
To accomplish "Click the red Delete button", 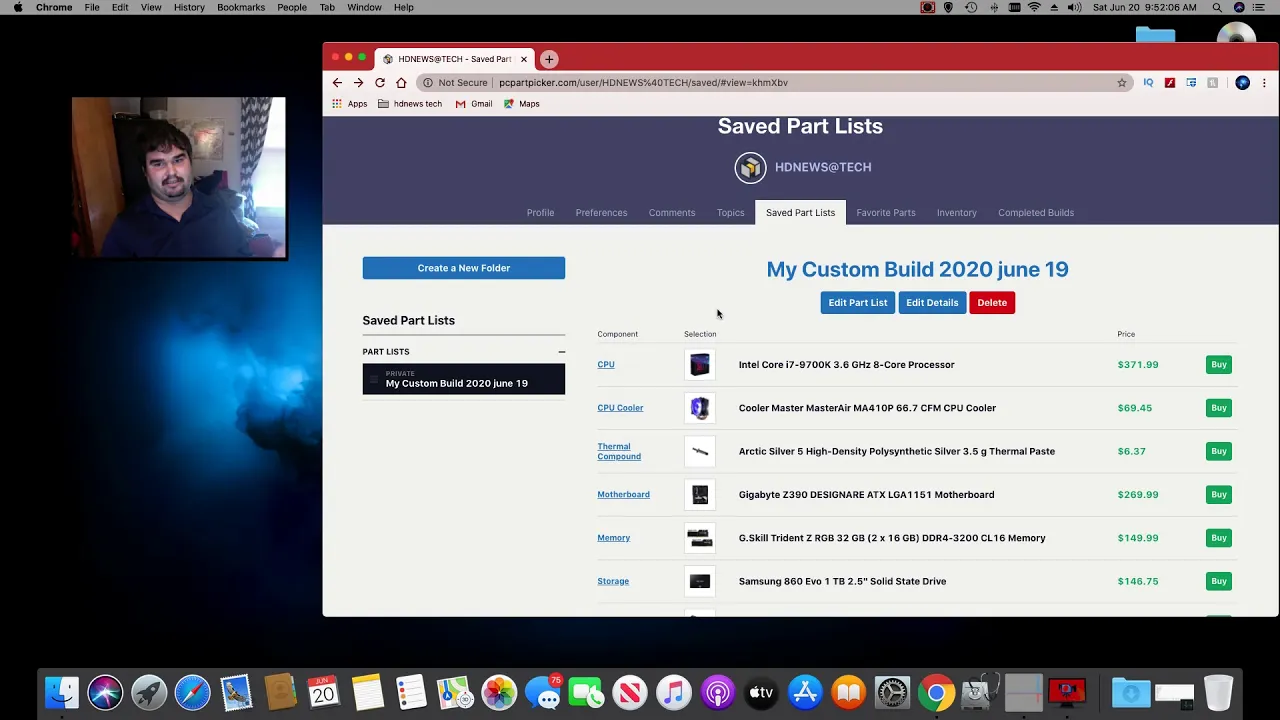I will (x=992, y=303).
